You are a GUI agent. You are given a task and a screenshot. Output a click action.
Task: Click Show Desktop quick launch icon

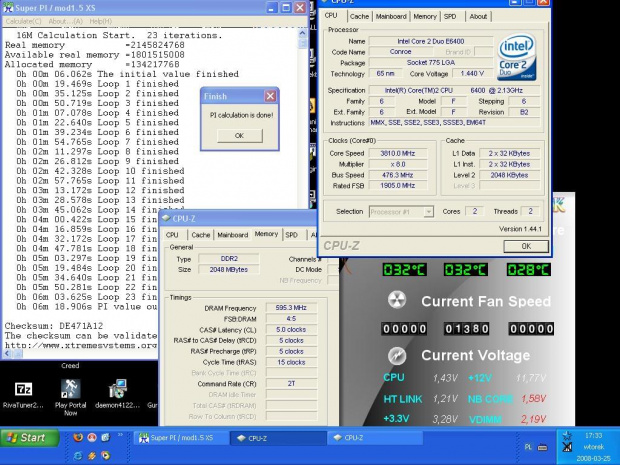(105, 437)
